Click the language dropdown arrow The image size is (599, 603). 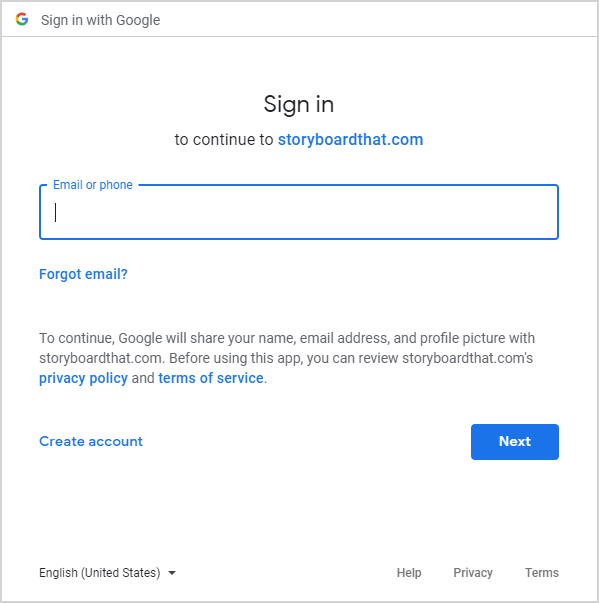coord(172,573)
